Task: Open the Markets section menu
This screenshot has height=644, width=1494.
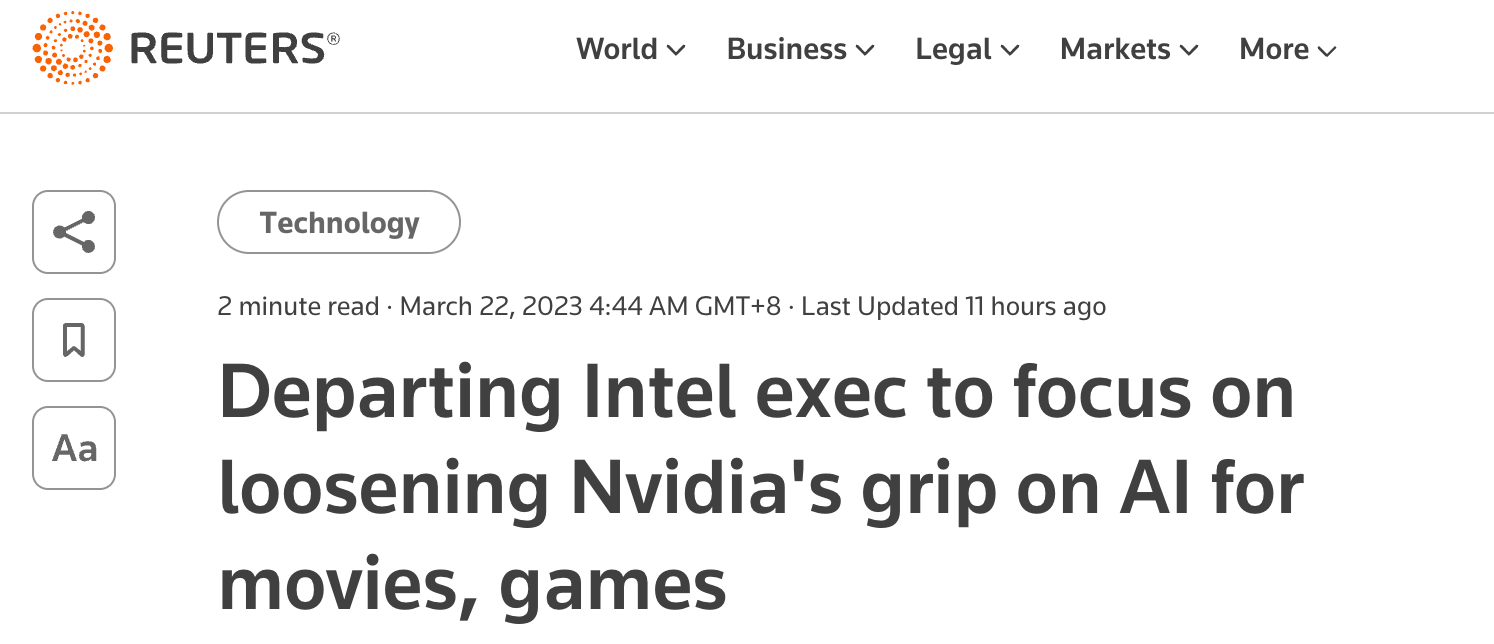Action: point(1115,49)
